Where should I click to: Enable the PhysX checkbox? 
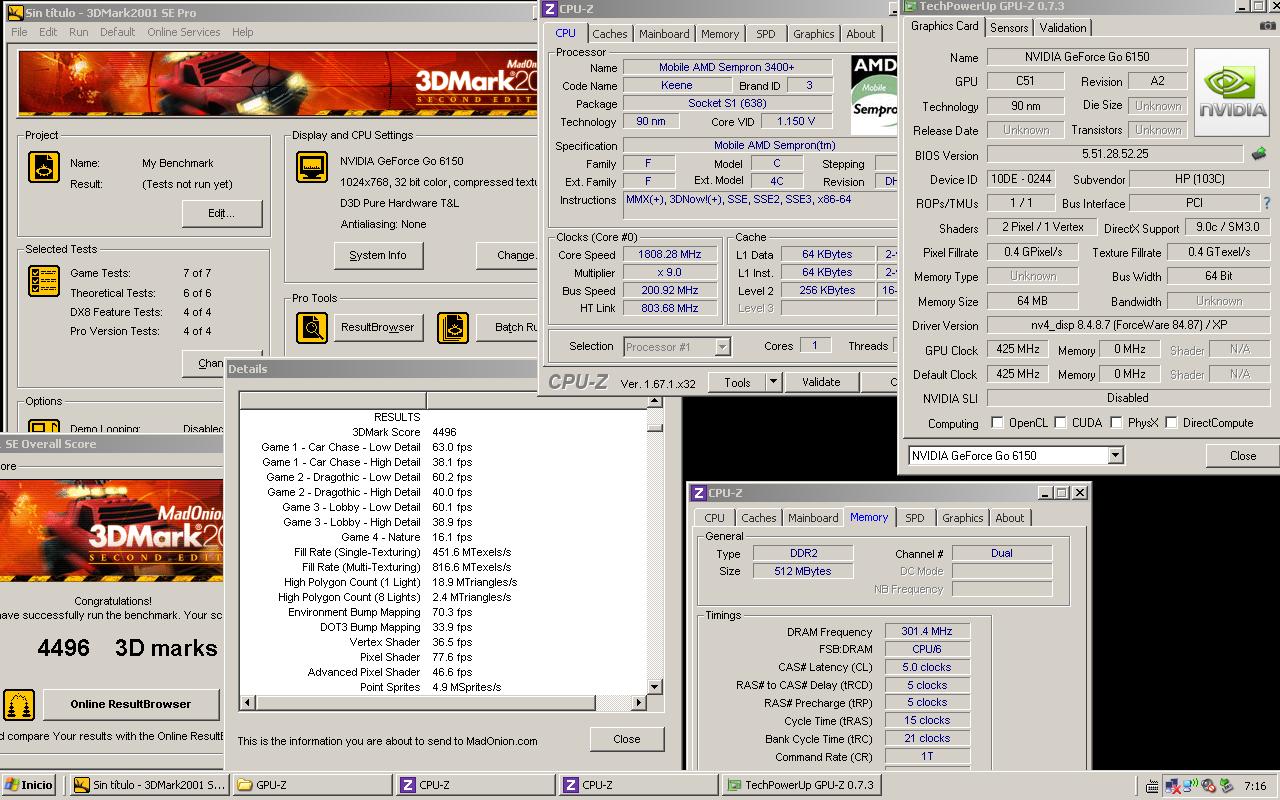(1115, 423)
